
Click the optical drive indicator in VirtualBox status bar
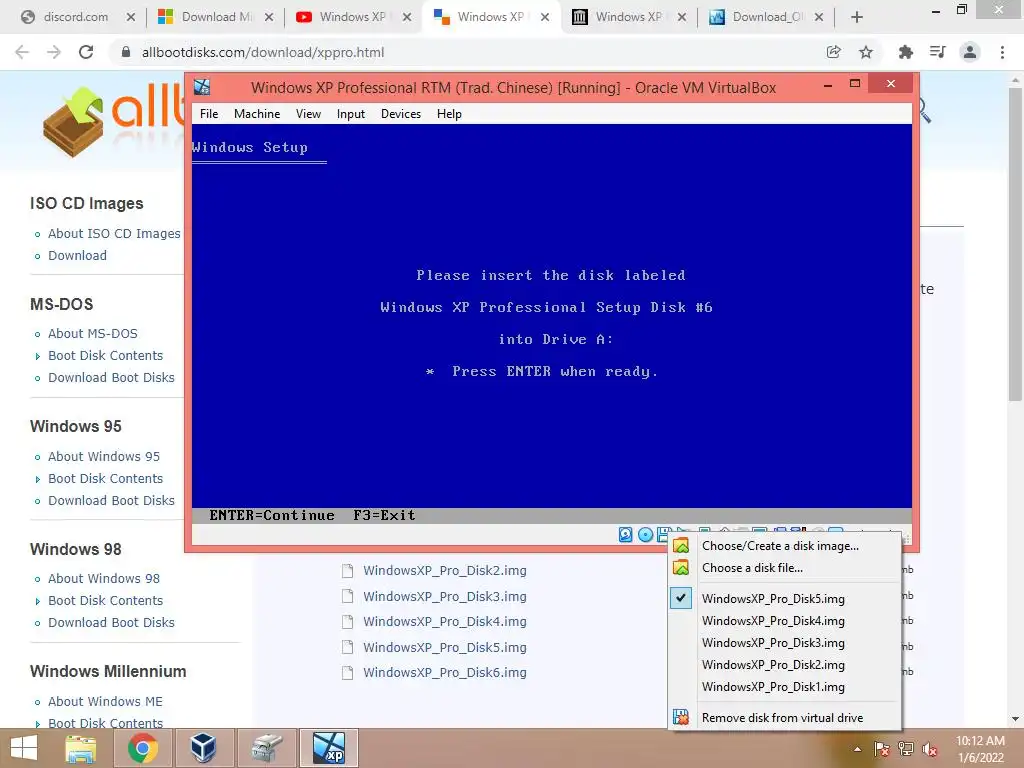coord(645,534)
